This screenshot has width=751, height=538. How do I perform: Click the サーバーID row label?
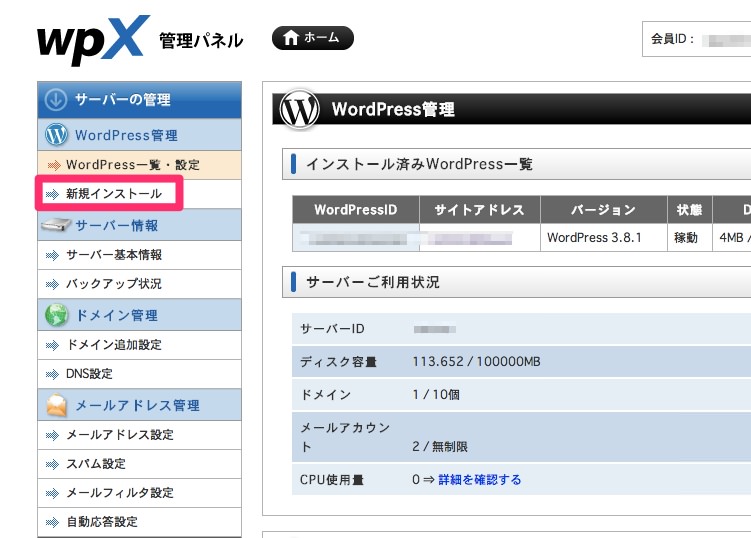pos(332,329)
